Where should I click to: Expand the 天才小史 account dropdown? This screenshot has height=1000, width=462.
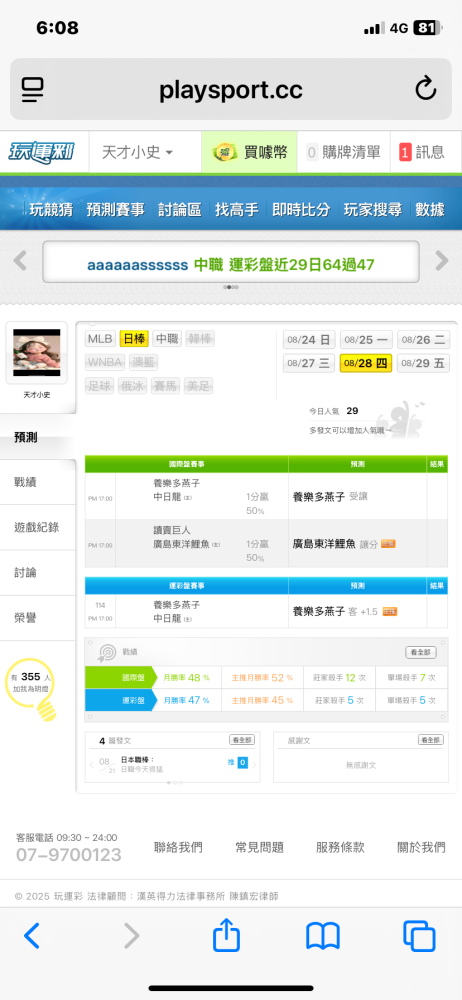137,152
